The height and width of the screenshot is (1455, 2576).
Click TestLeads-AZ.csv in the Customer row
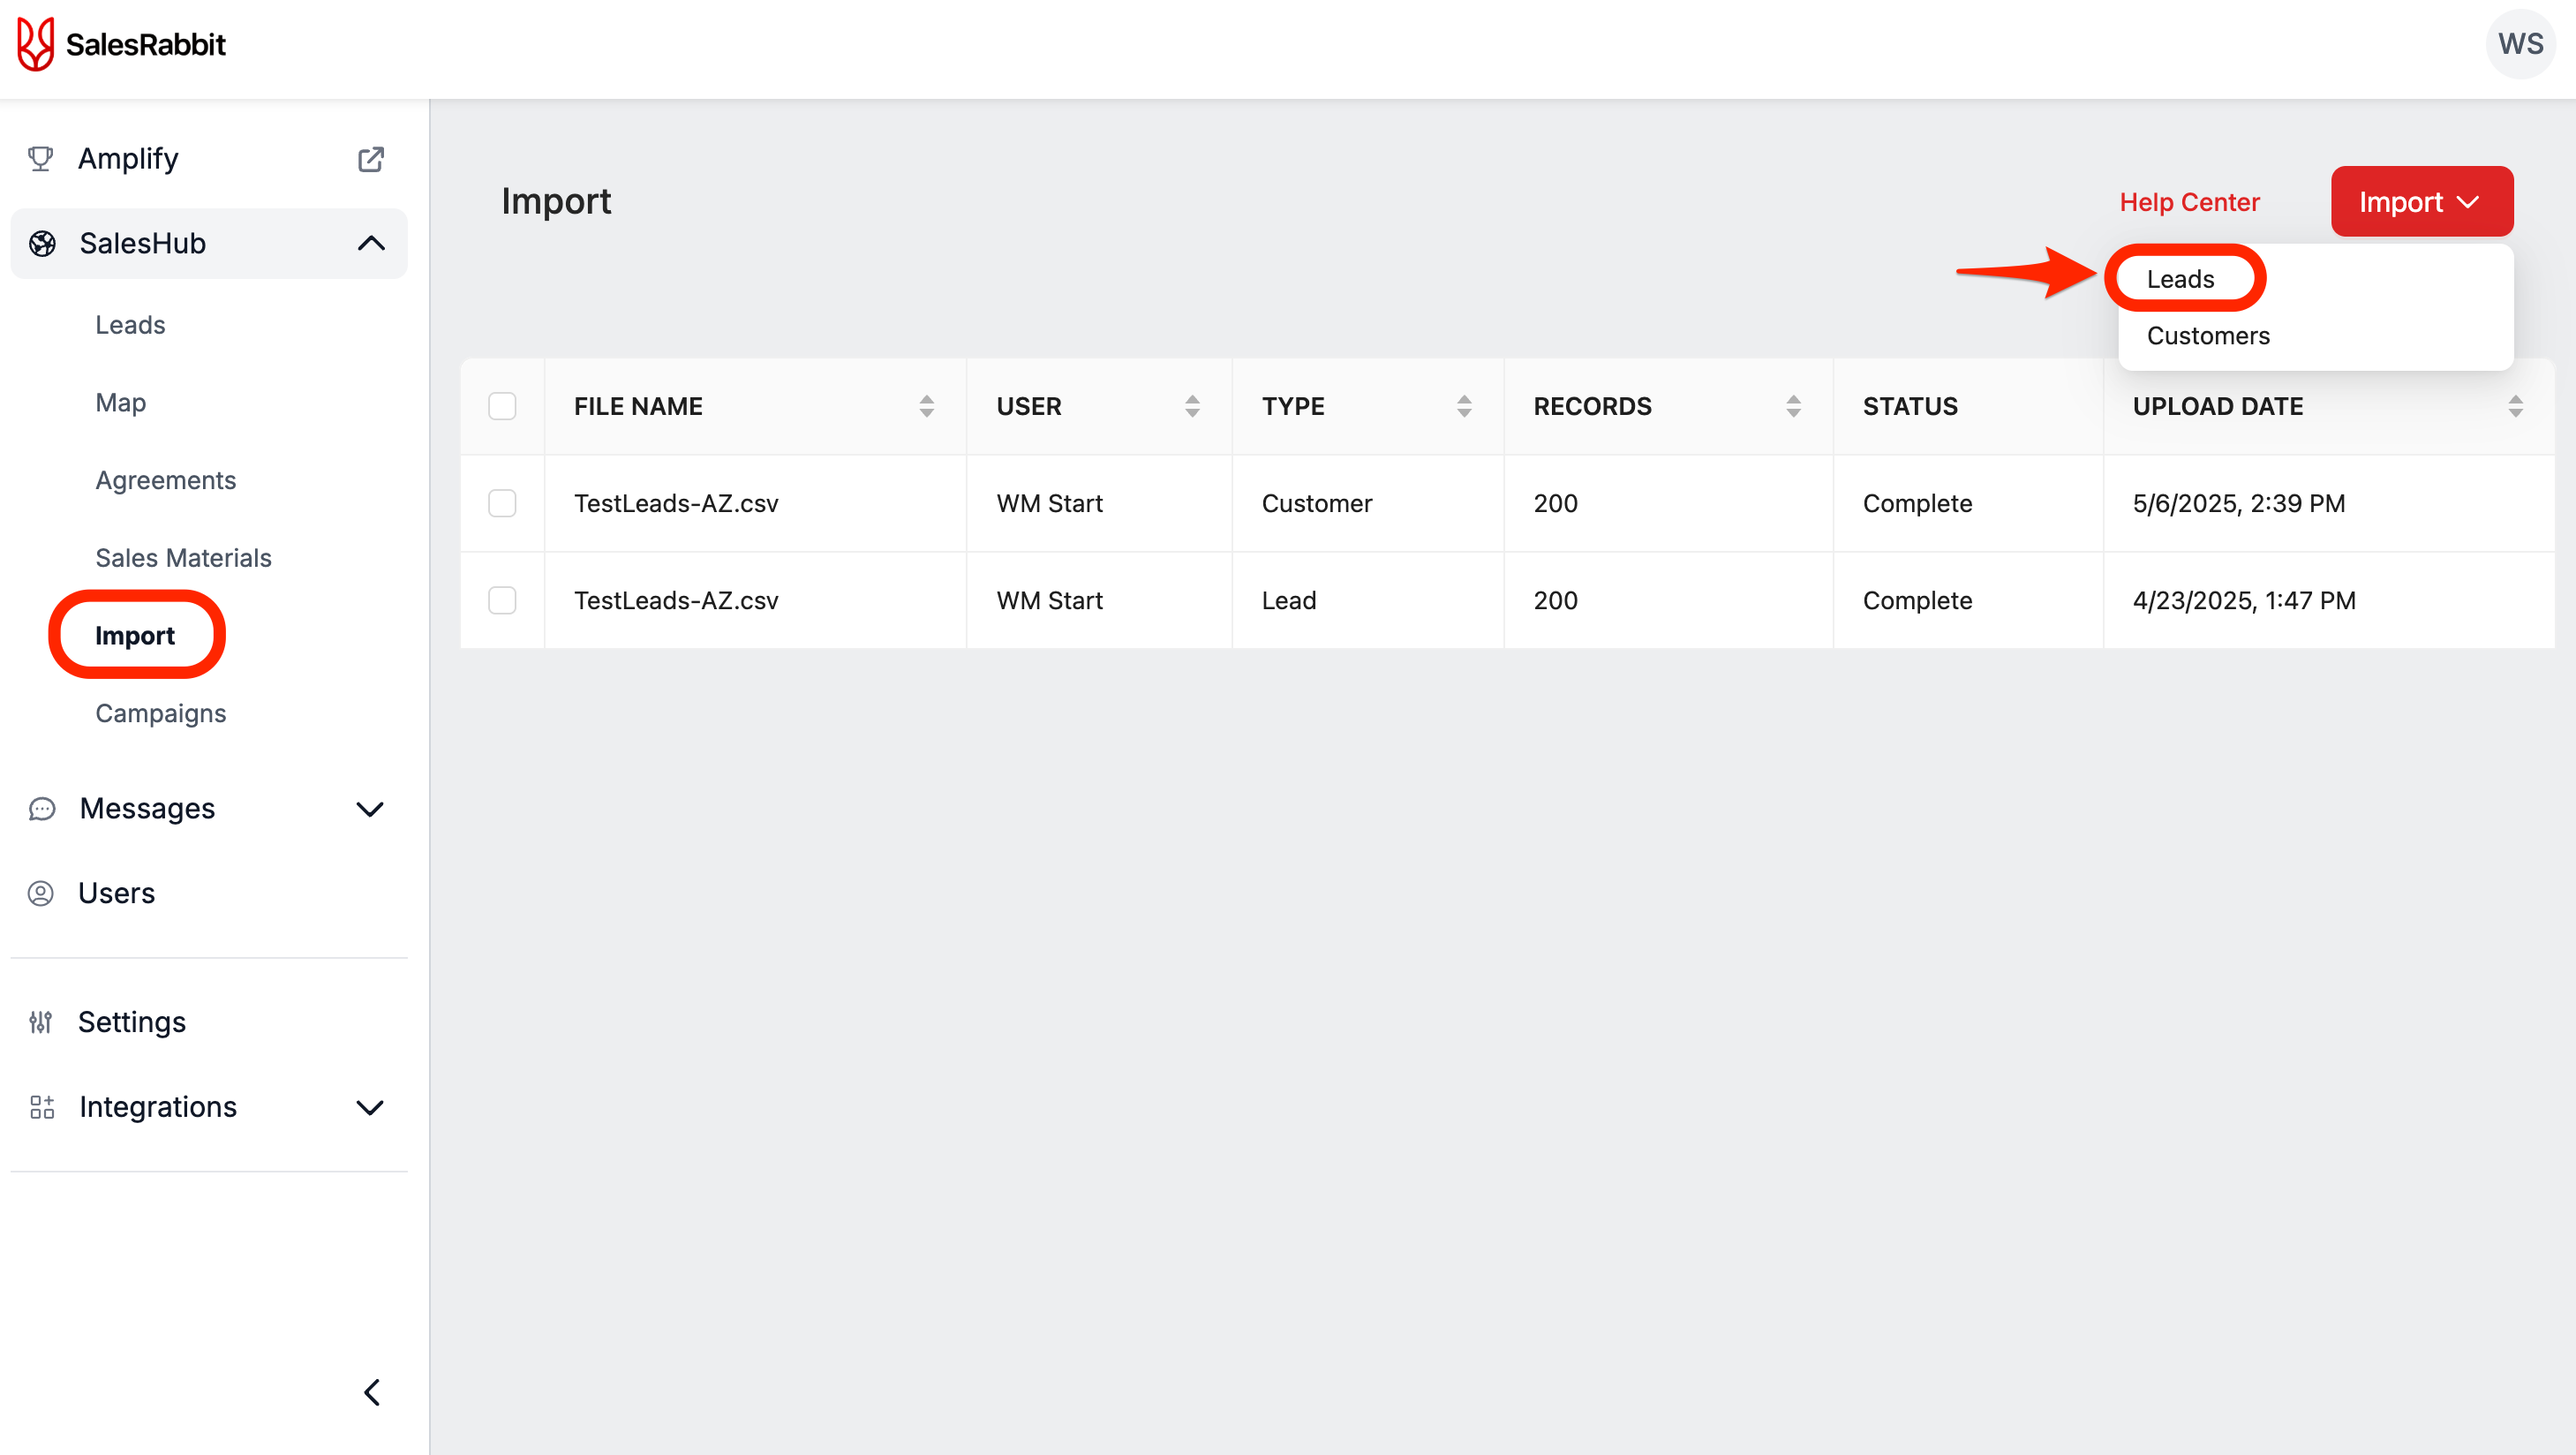tap(676, 503)
